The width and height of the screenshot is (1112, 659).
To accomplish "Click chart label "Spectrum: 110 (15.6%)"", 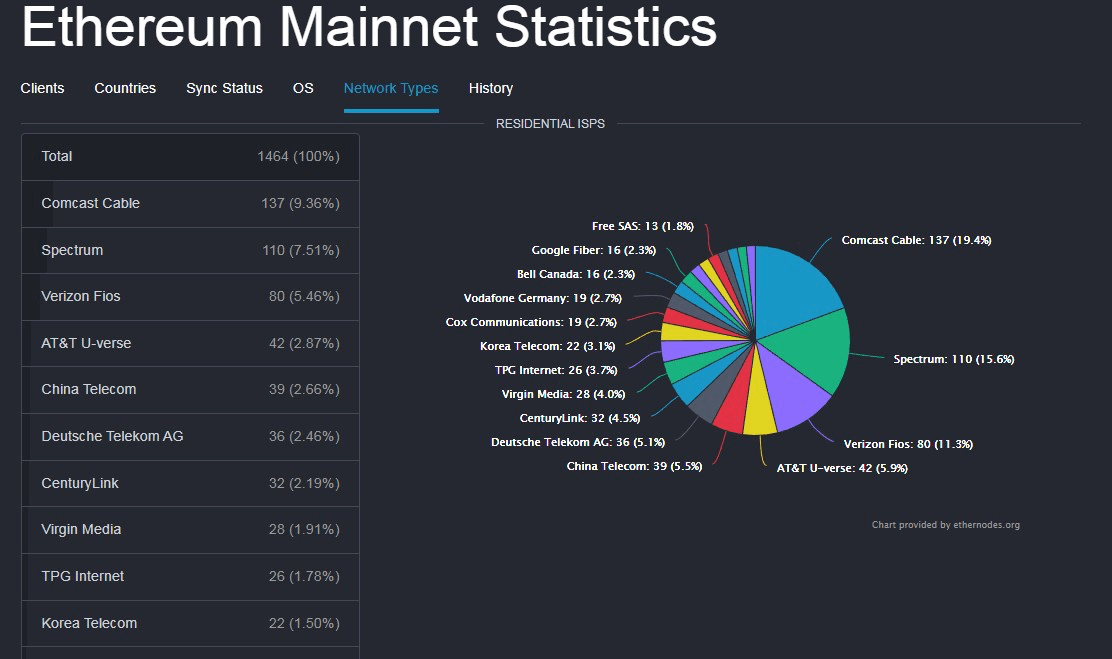I will pos(954,360).
